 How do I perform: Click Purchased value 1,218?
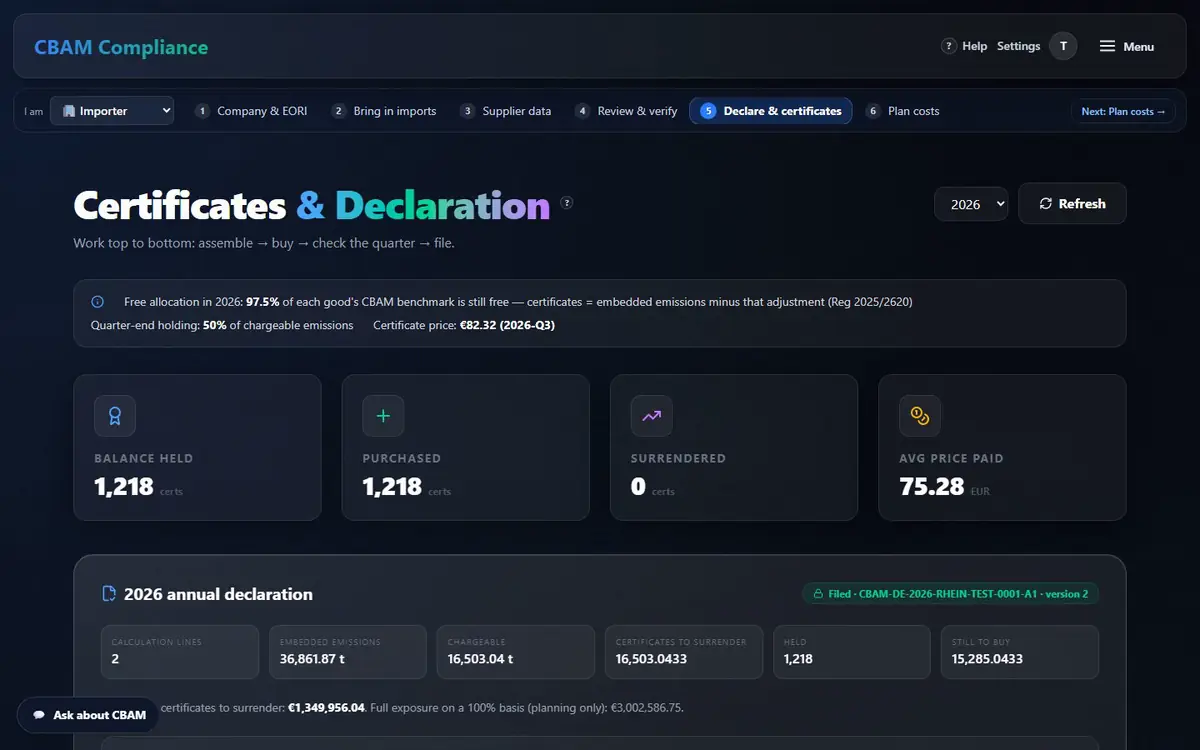coord(392,487)
